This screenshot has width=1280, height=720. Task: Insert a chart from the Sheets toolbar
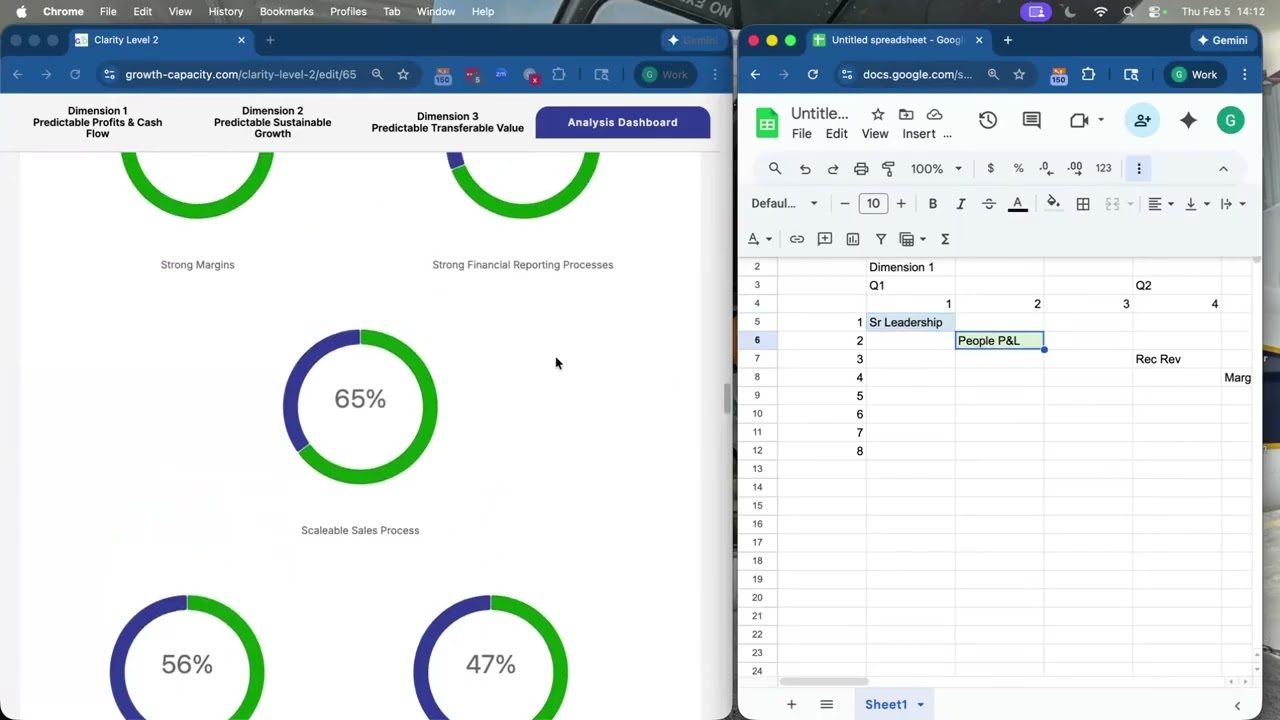point(853,239)
